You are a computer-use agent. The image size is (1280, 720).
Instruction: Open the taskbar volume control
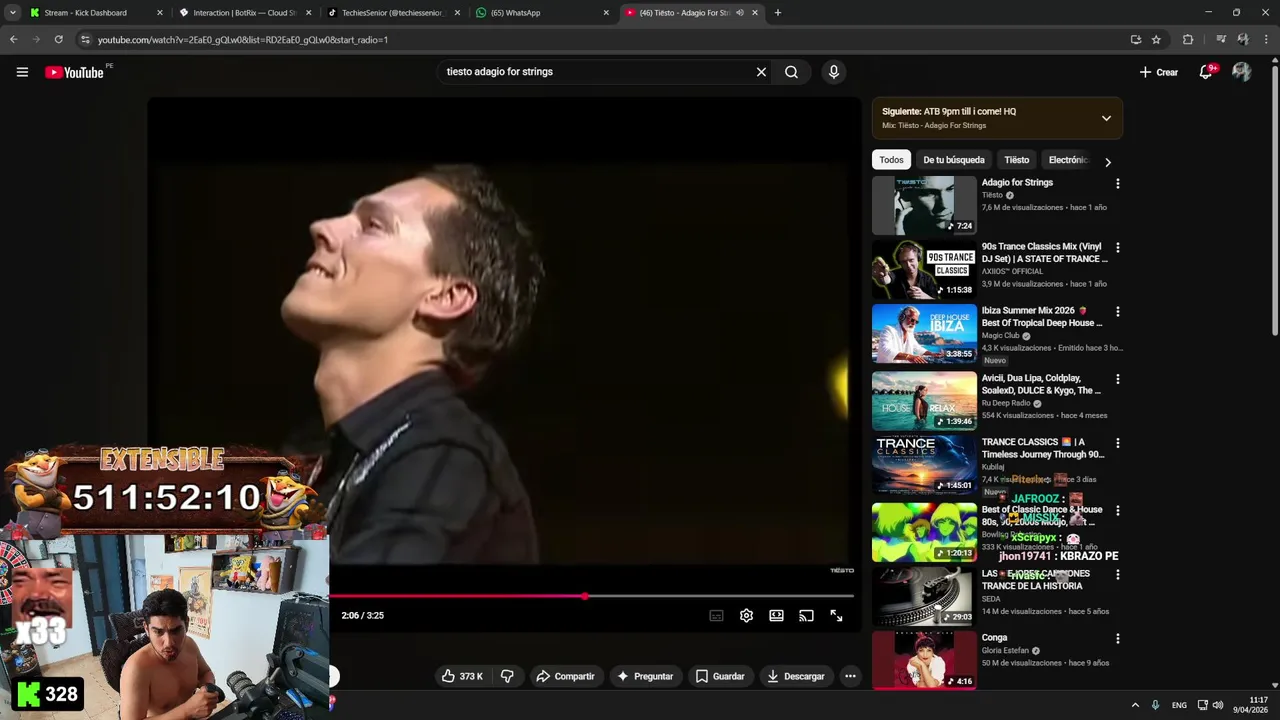pyautogui.click(x=1218, y=705)
